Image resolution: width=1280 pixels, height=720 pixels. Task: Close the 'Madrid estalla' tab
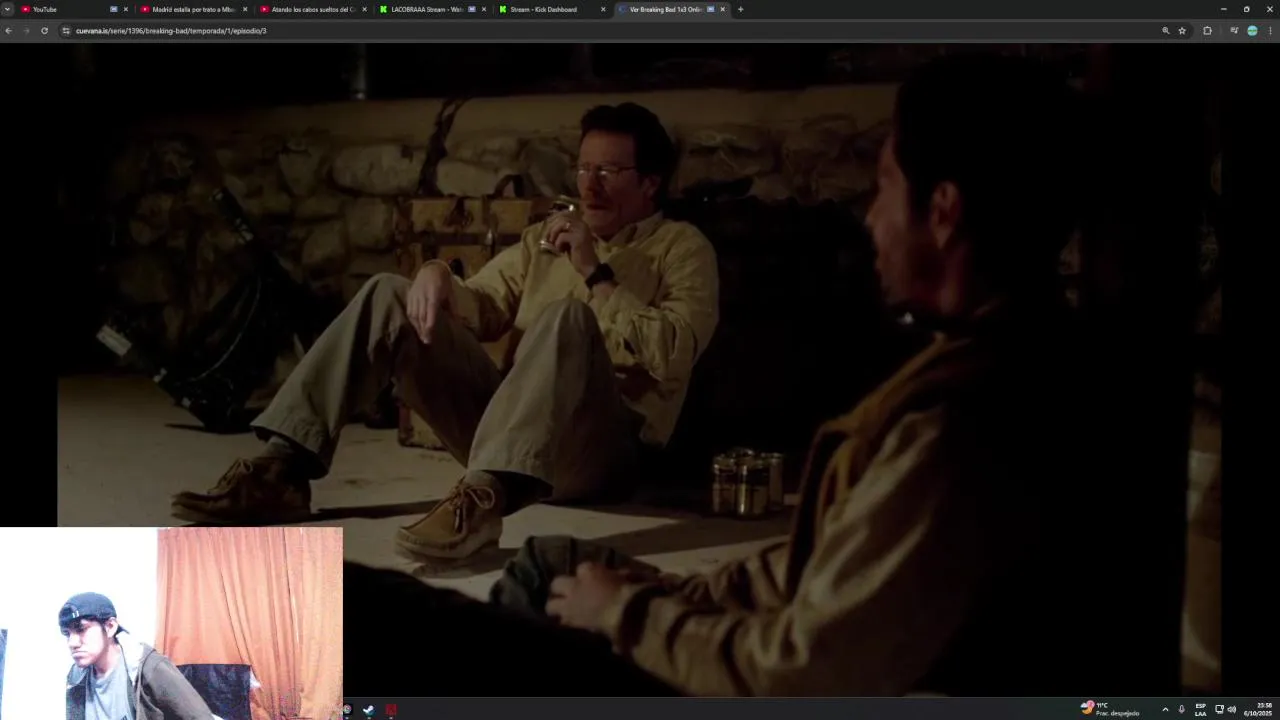[245, 9]
